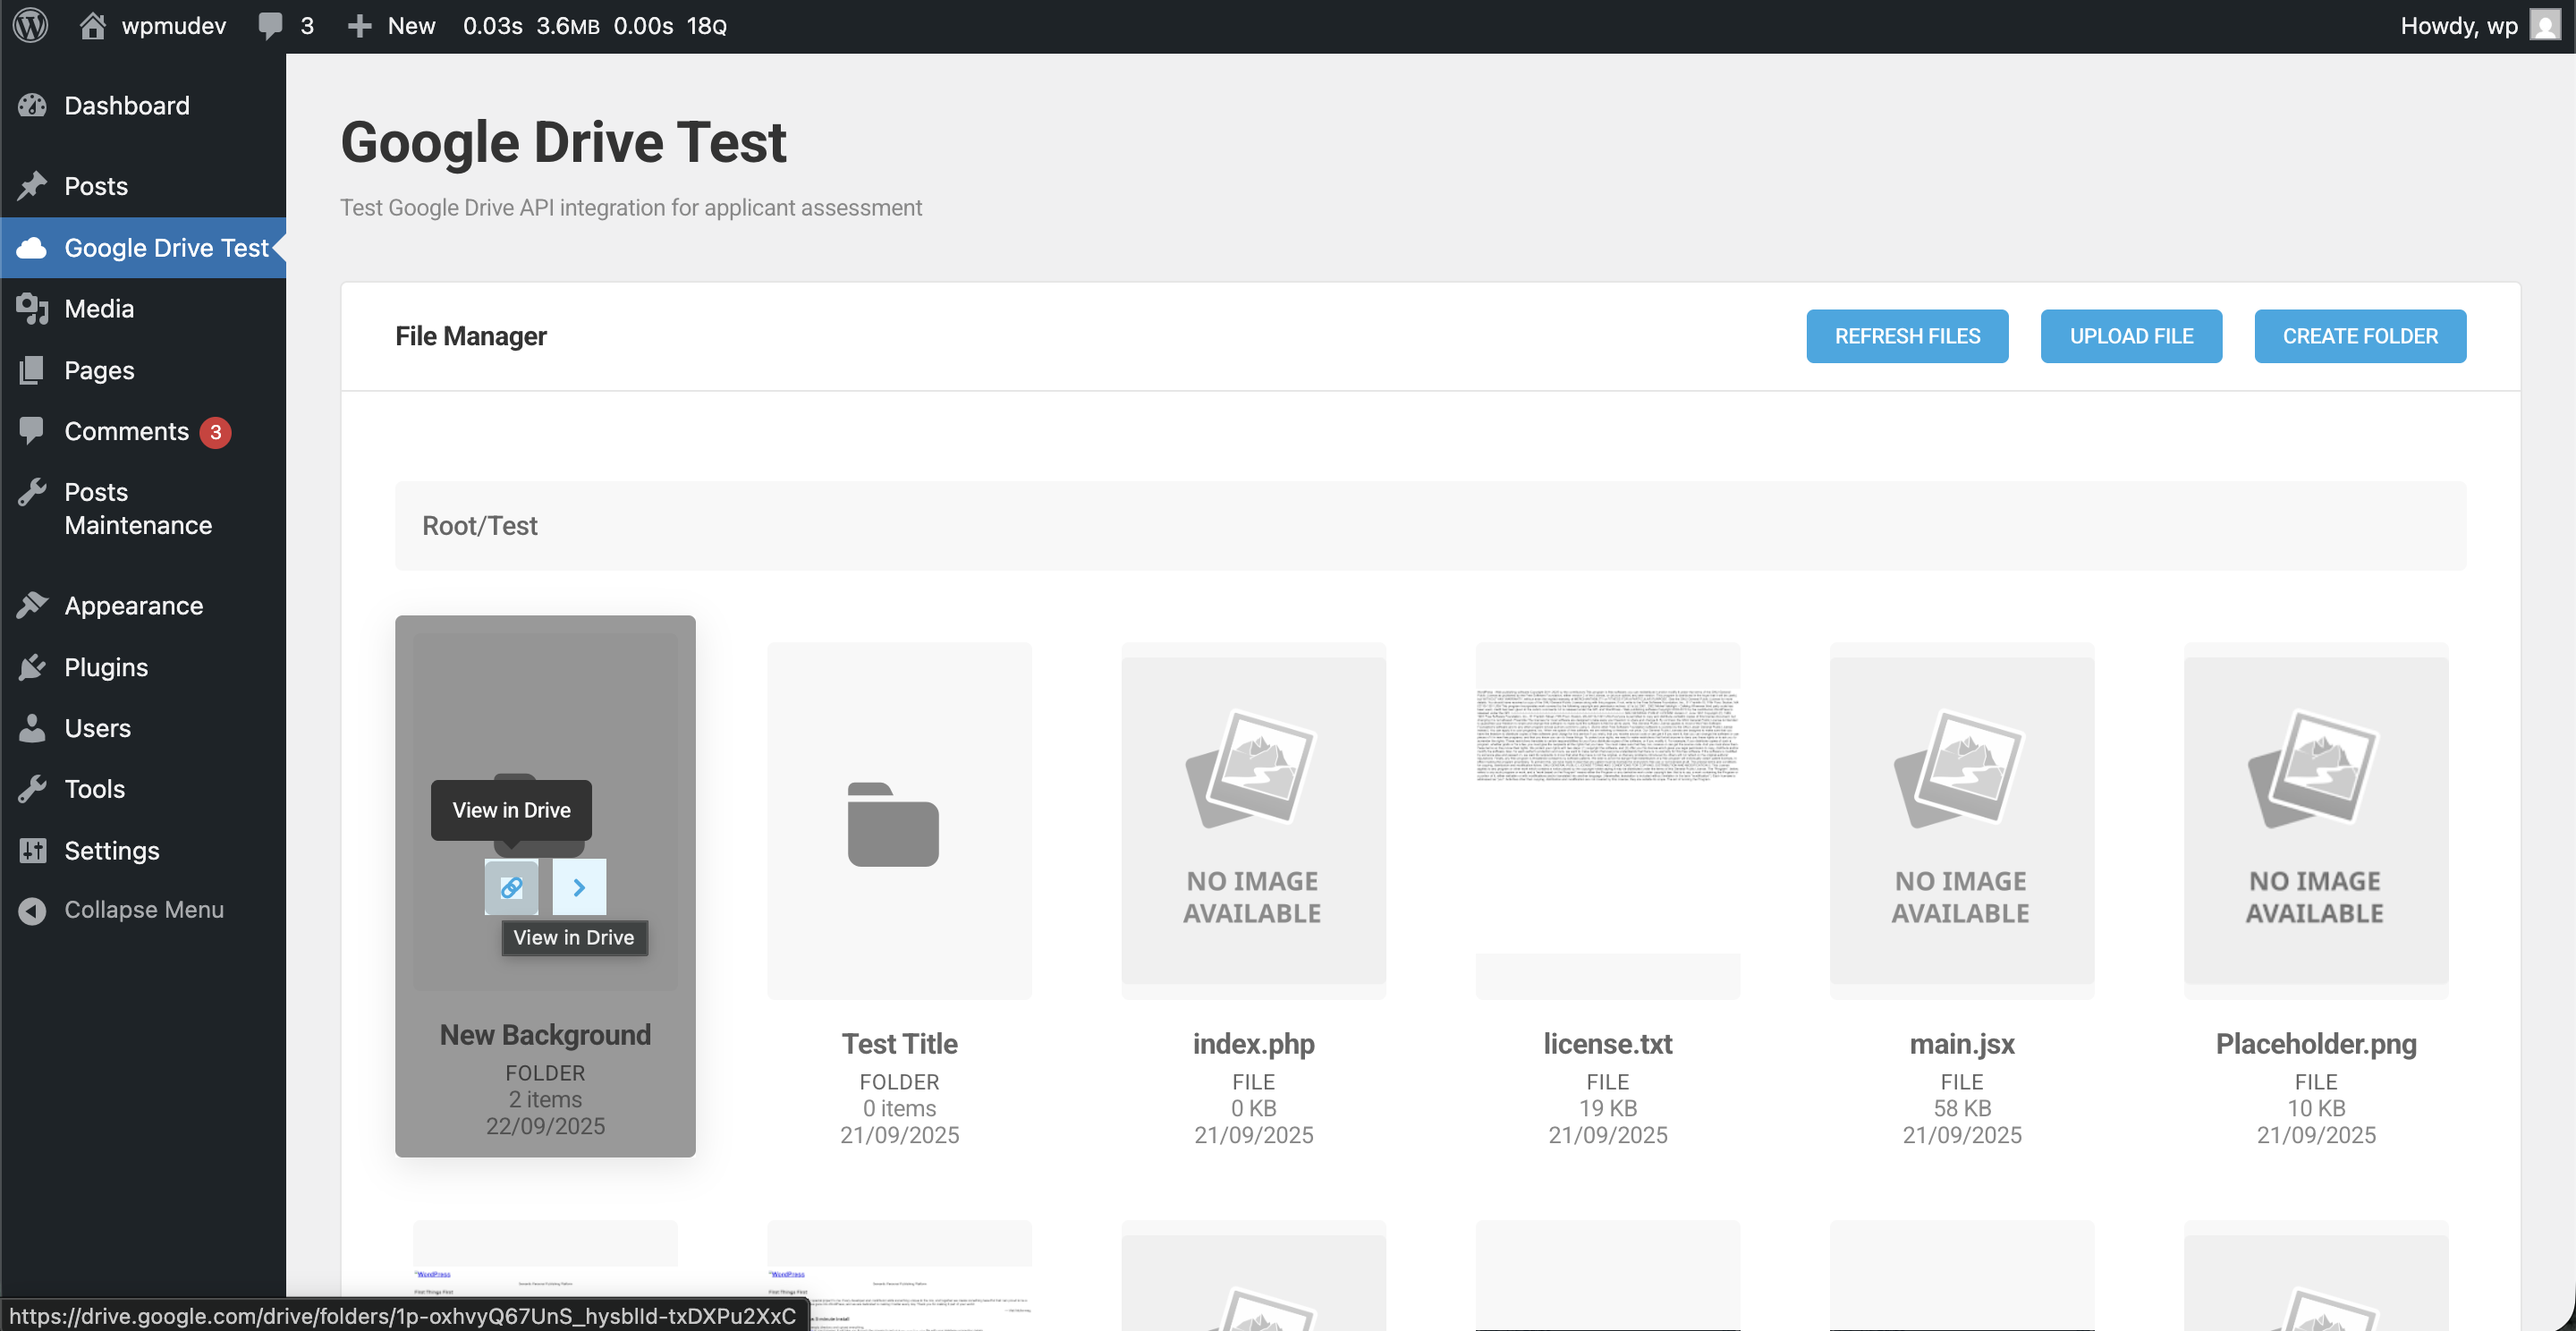The image size is (2576, 1331).
Task: Click the wrench icon for Posts Maintenance
Action: coord(32,492)
